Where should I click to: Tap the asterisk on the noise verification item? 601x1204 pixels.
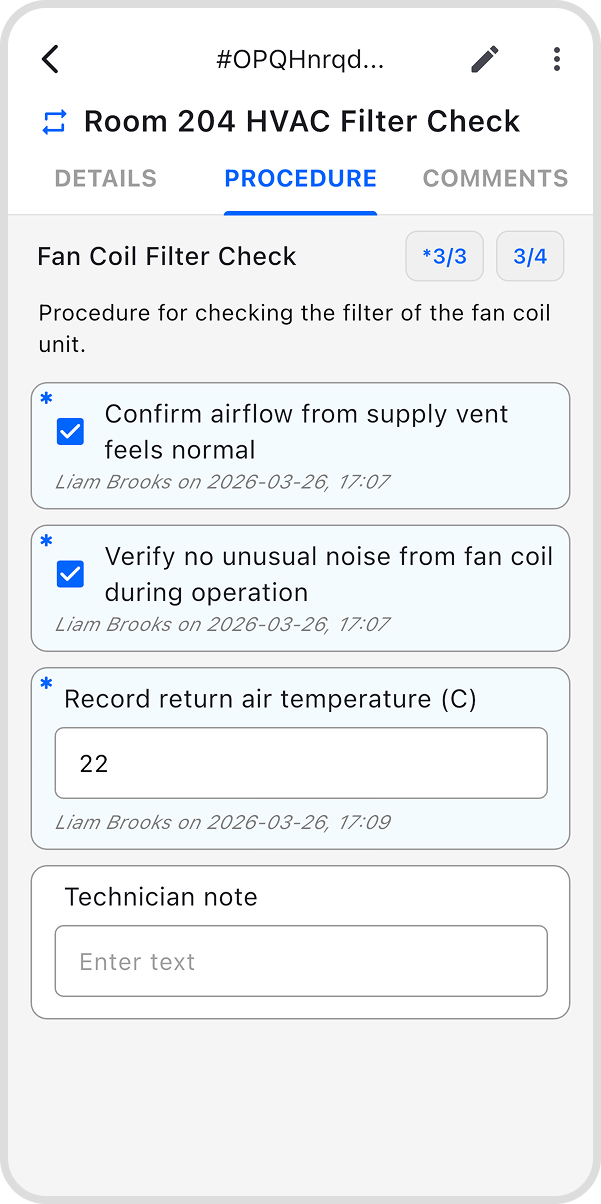pyautogui.click(x=45, y=541)
